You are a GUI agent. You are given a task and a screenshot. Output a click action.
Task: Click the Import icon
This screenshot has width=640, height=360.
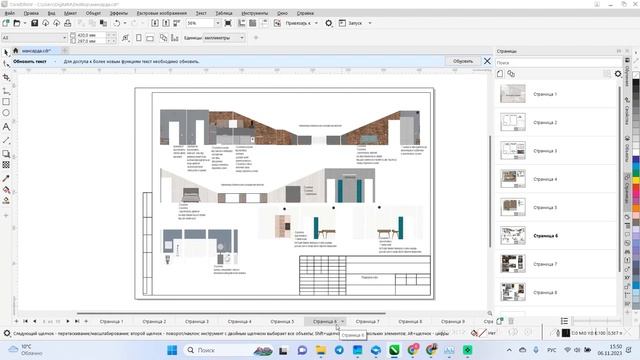click(x=155, y=23)
